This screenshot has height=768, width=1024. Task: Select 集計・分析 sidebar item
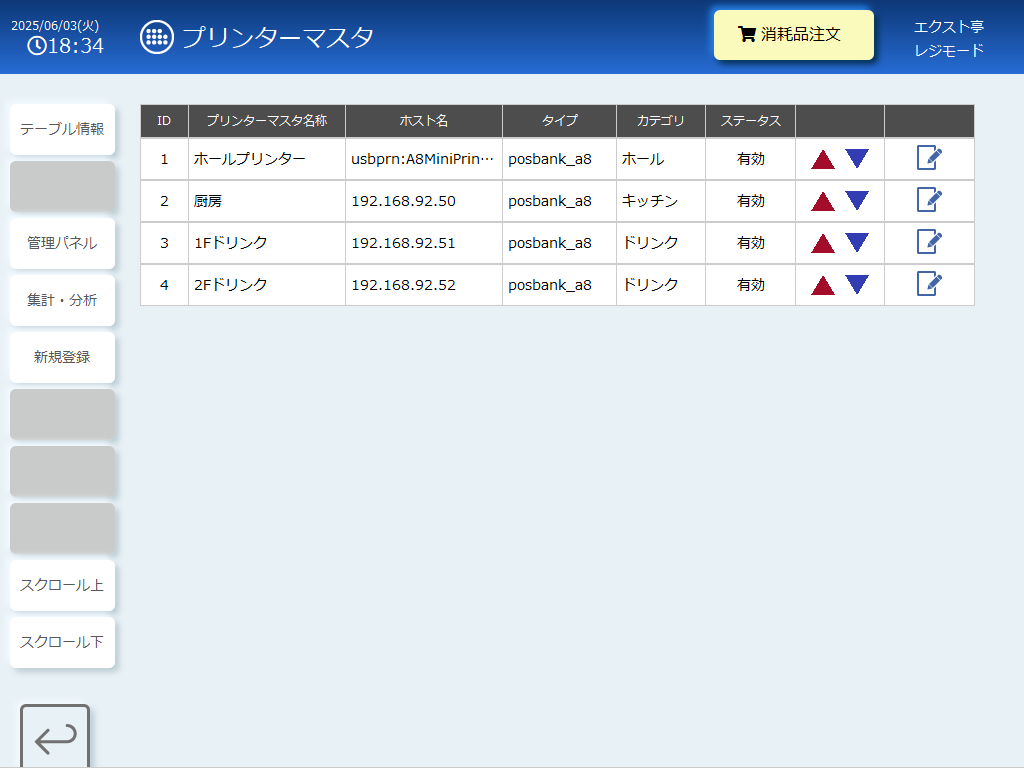coord(62,300)
